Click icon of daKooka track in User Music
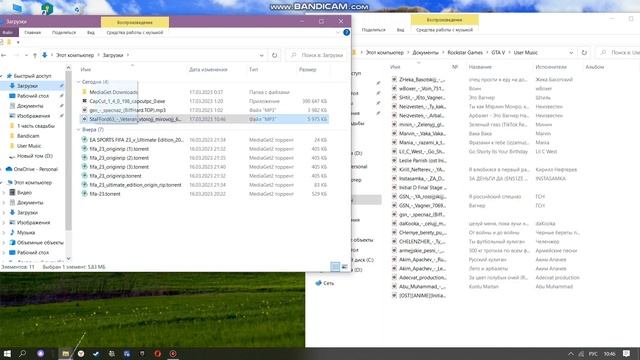This screenshot has width=640, height=360. coord(394,224)
